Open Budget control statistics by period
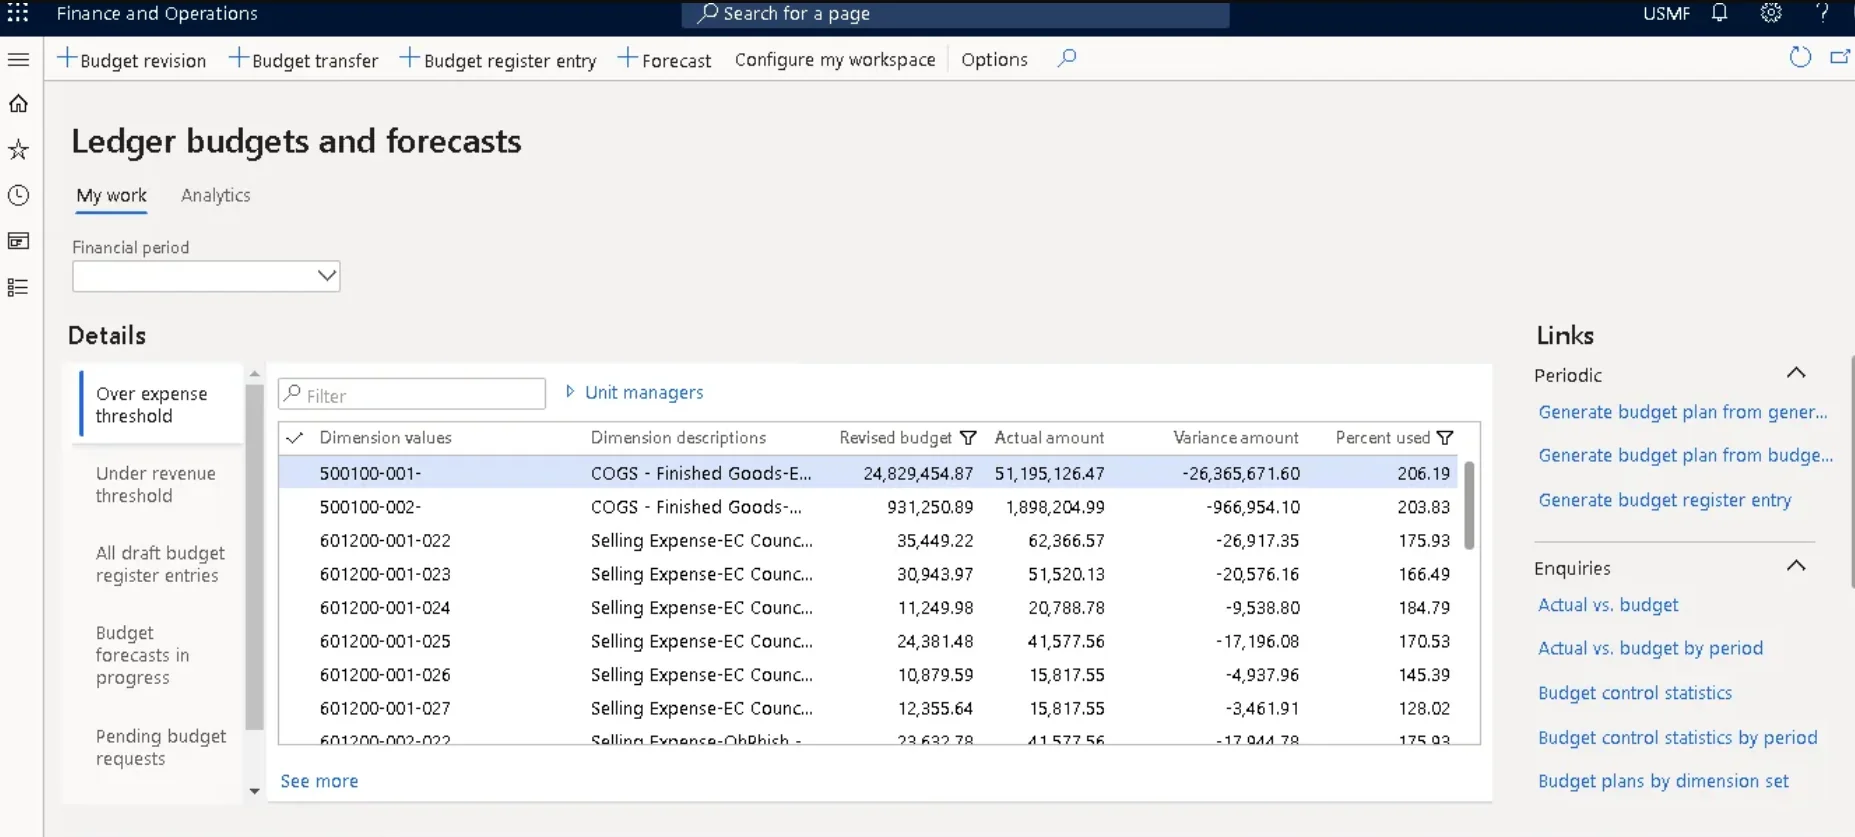This screenshot has height=837, width=1855. point(1677,737)
